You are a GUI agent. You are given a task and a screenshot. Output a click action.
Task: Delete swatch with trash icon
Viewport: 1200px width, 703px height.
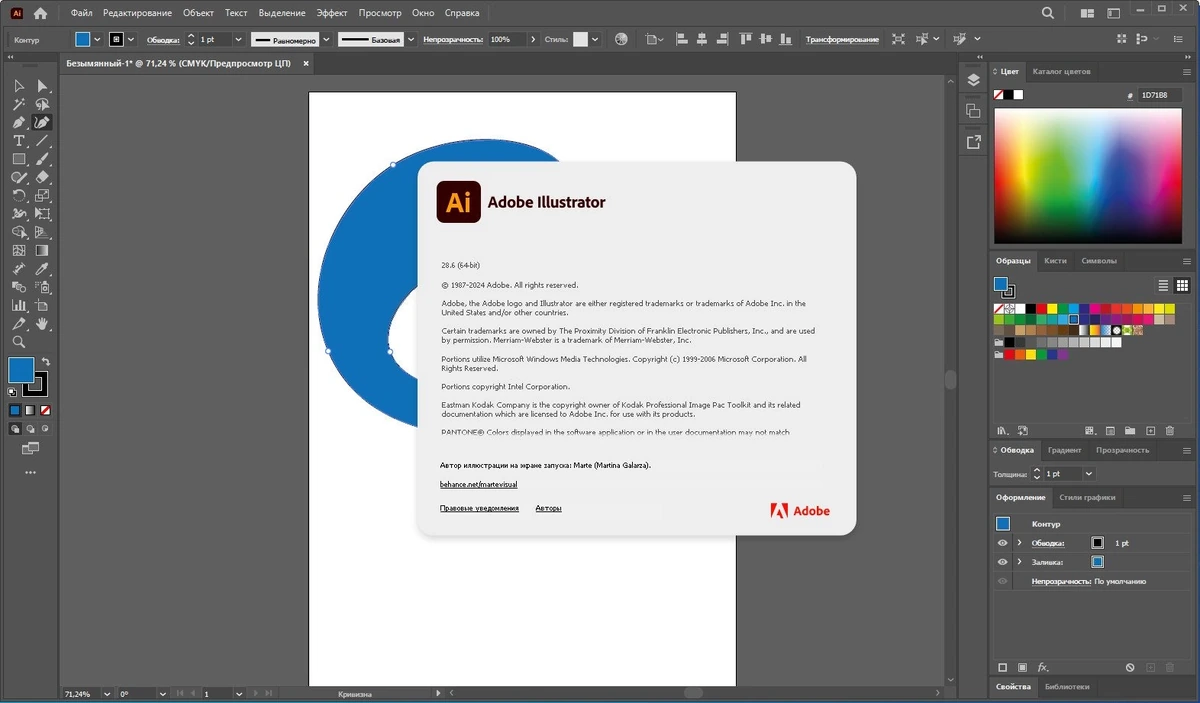click(1168, 431)
